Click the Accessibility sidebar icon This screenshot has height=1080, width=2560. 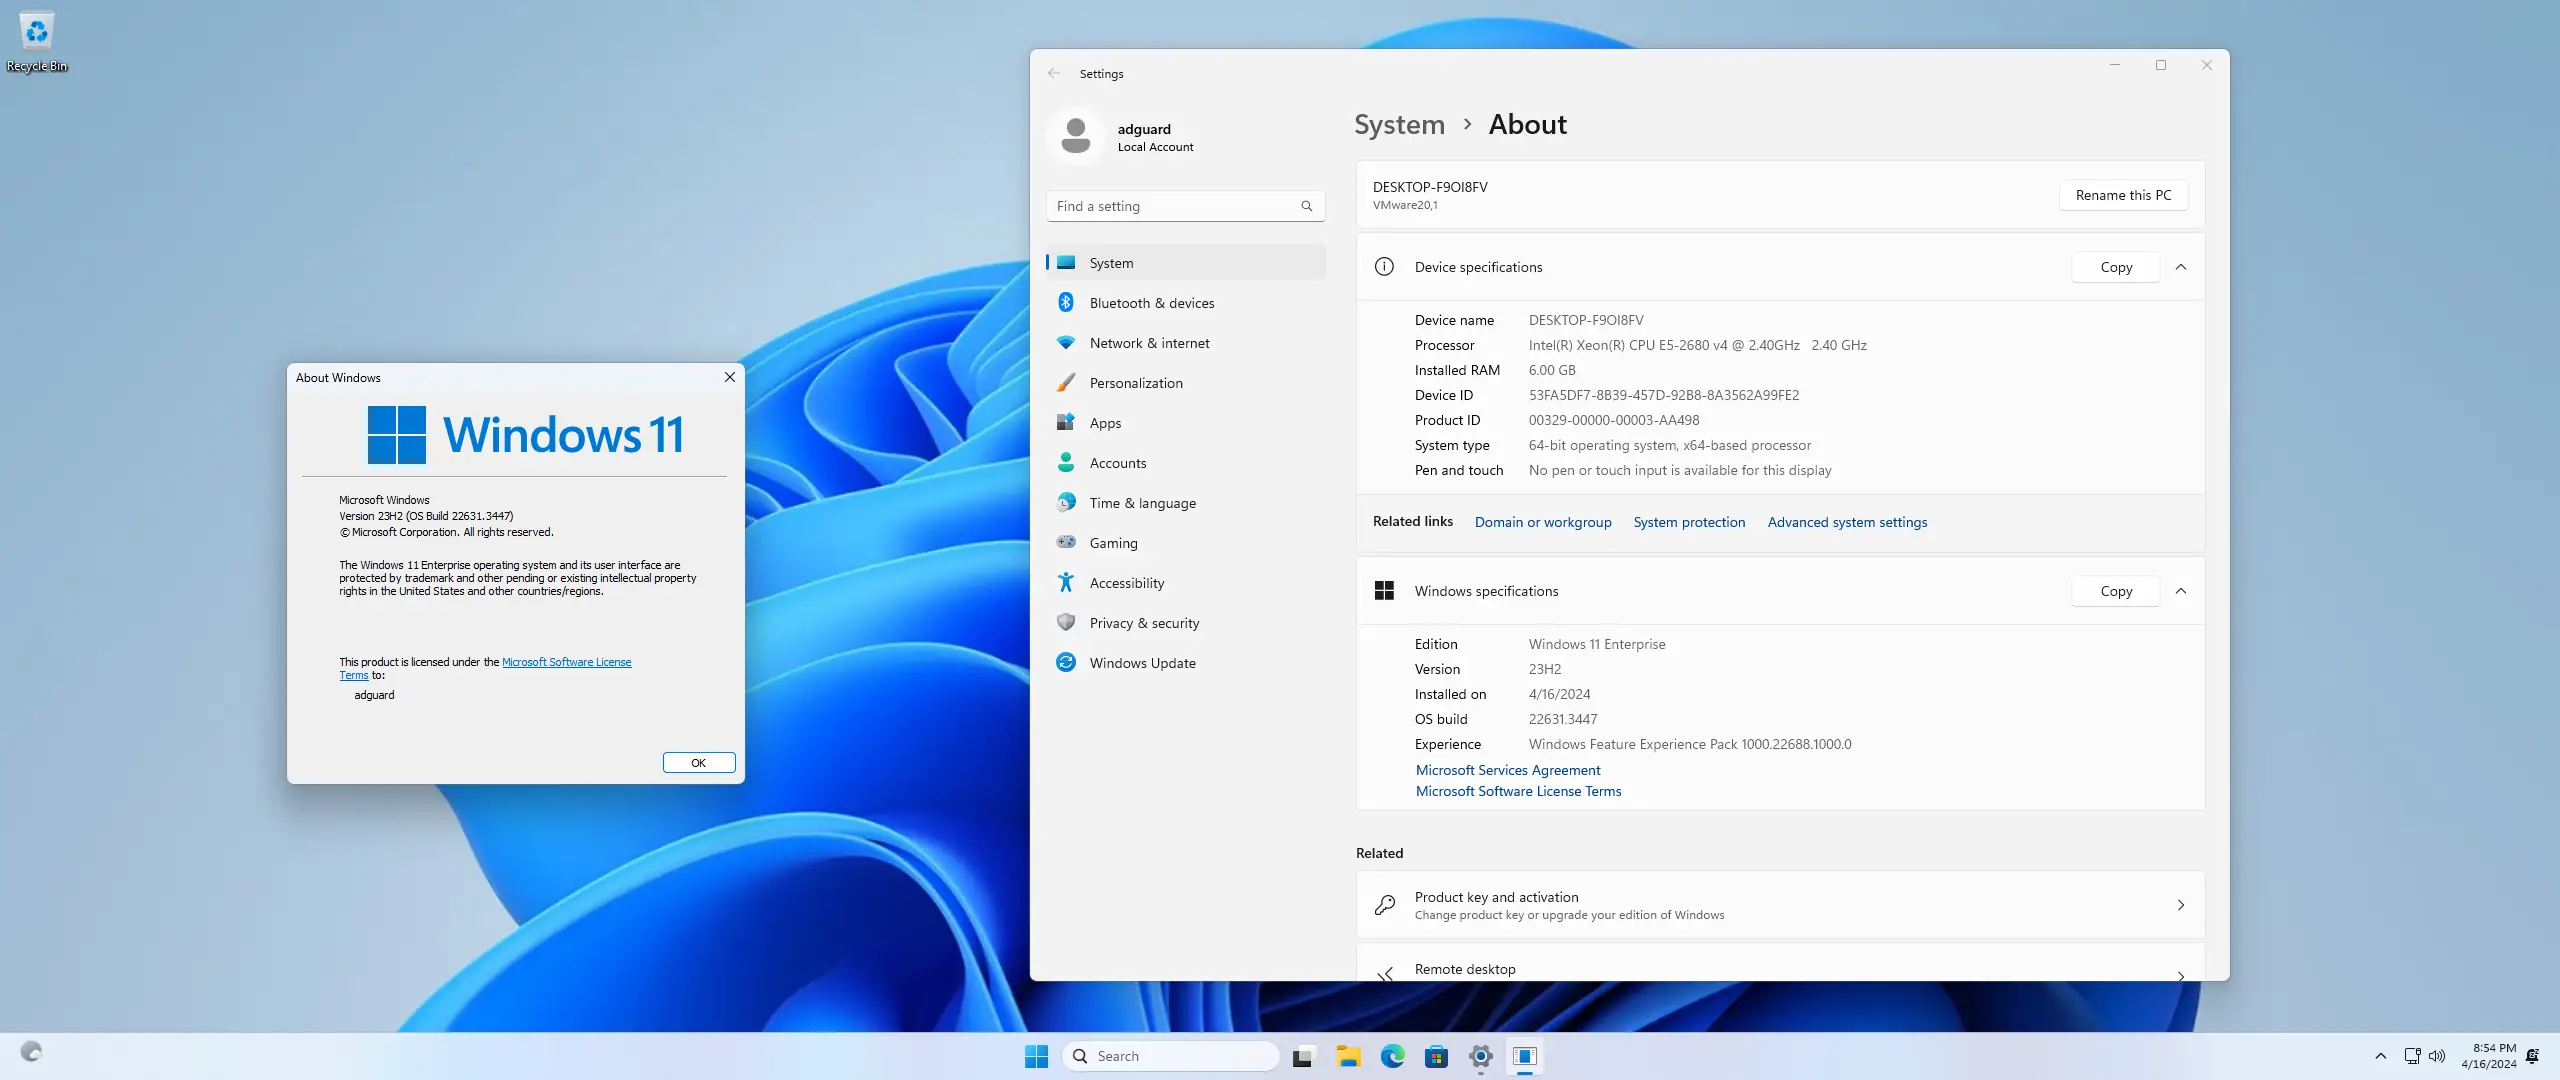pos(1065,582)
